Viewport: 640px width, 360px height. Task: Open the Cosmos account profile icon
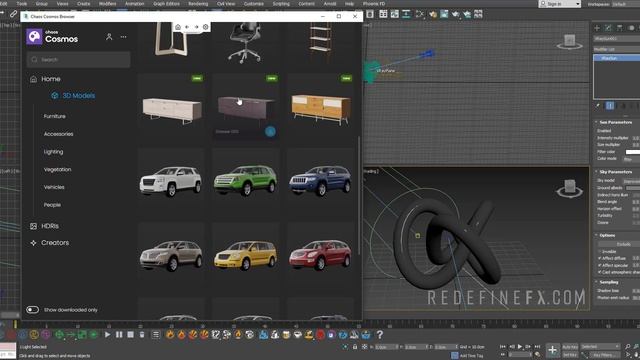(x=109, y=37)
